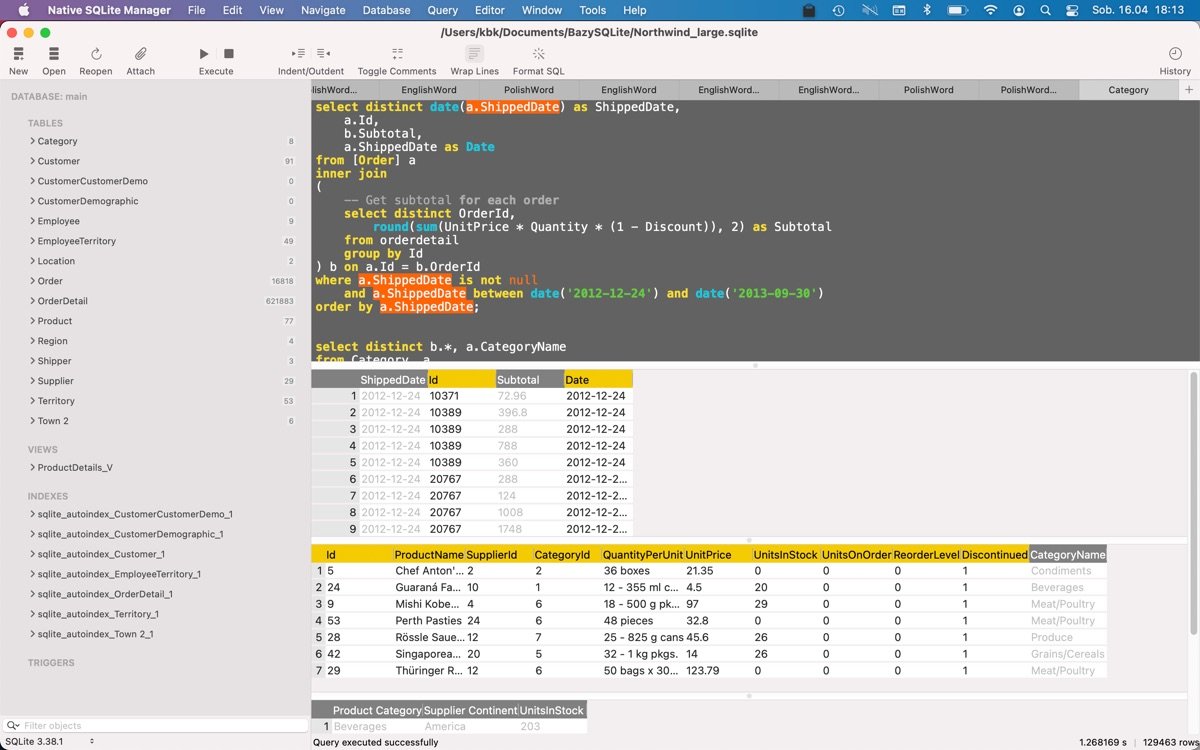Open the Database menu

[x=386, y=10]
